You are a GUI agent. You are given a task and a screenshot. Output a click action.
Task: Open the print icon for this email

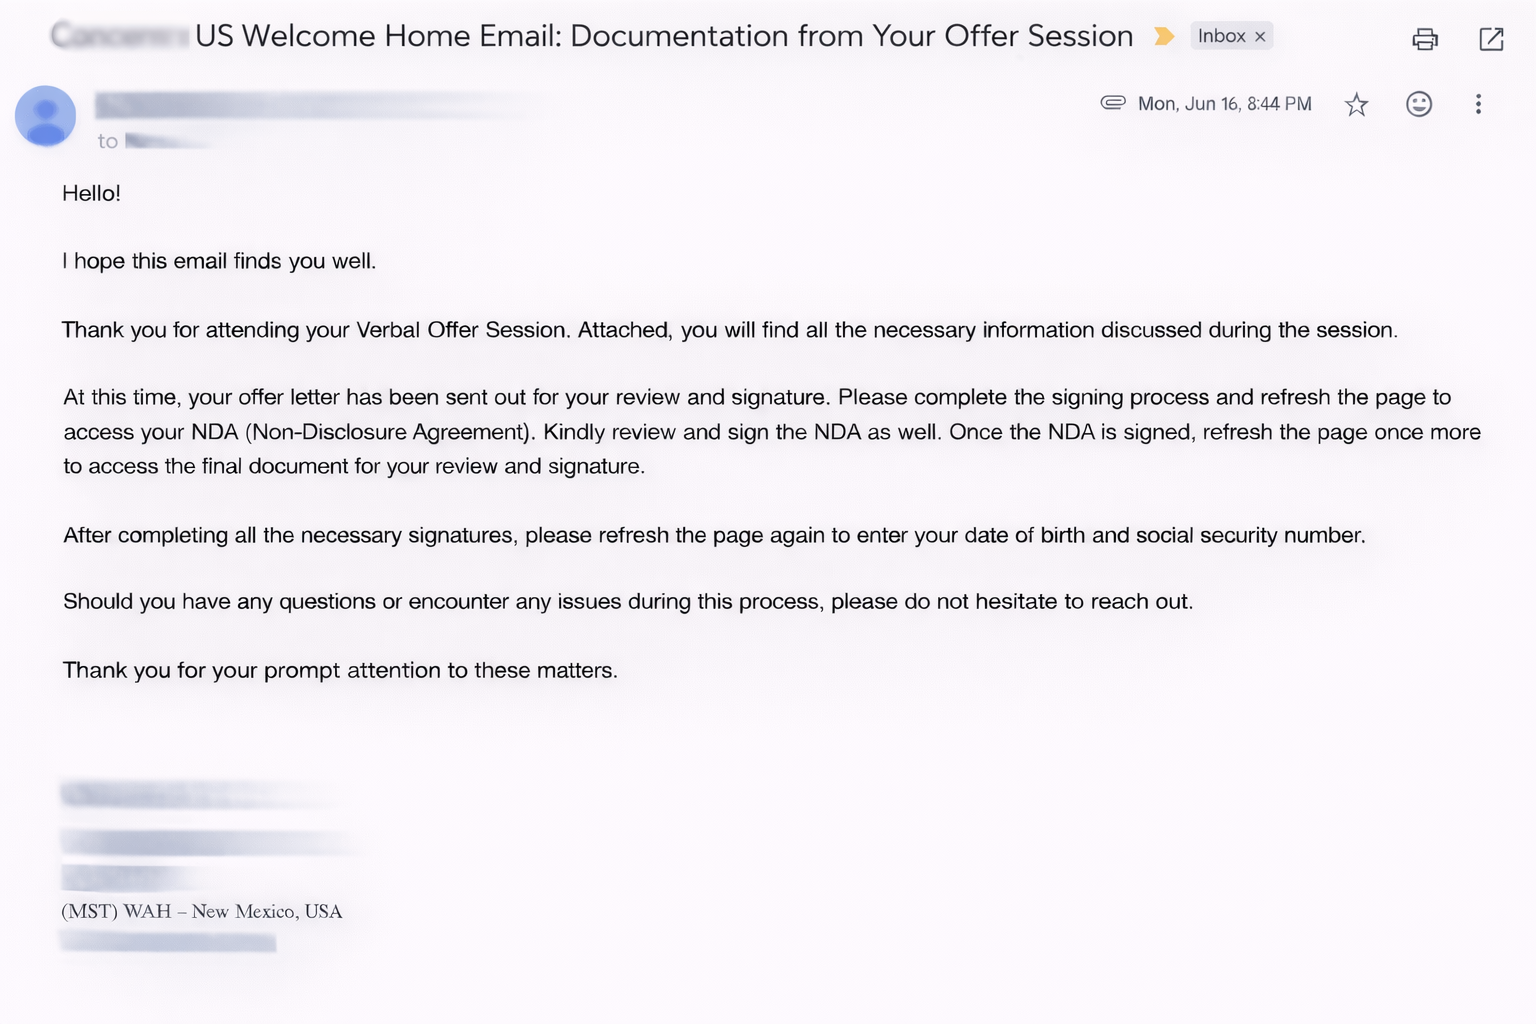(x=1424, y=38)
